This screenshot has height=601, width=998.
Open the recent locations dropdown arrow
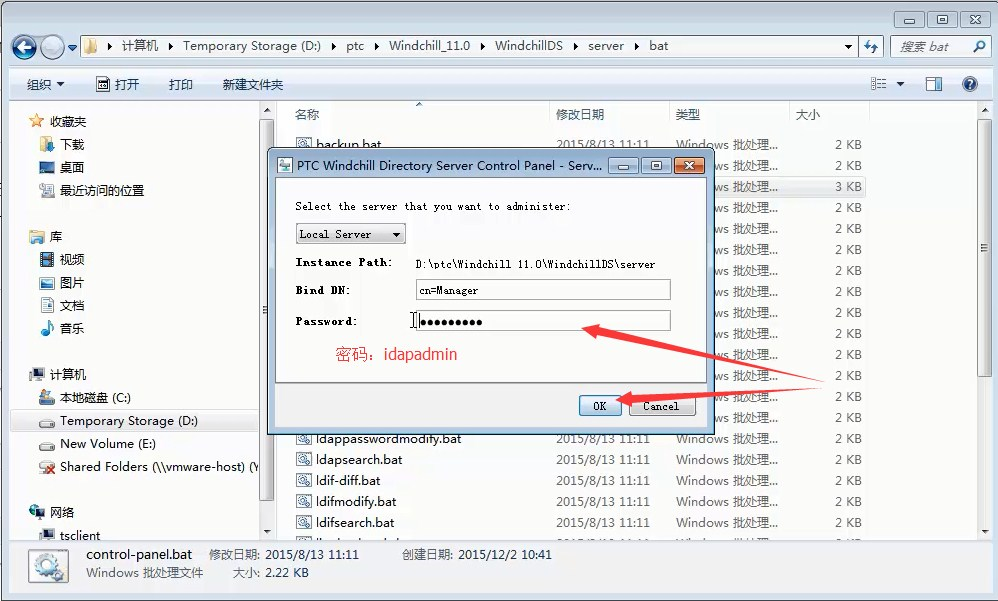(72, 47)
